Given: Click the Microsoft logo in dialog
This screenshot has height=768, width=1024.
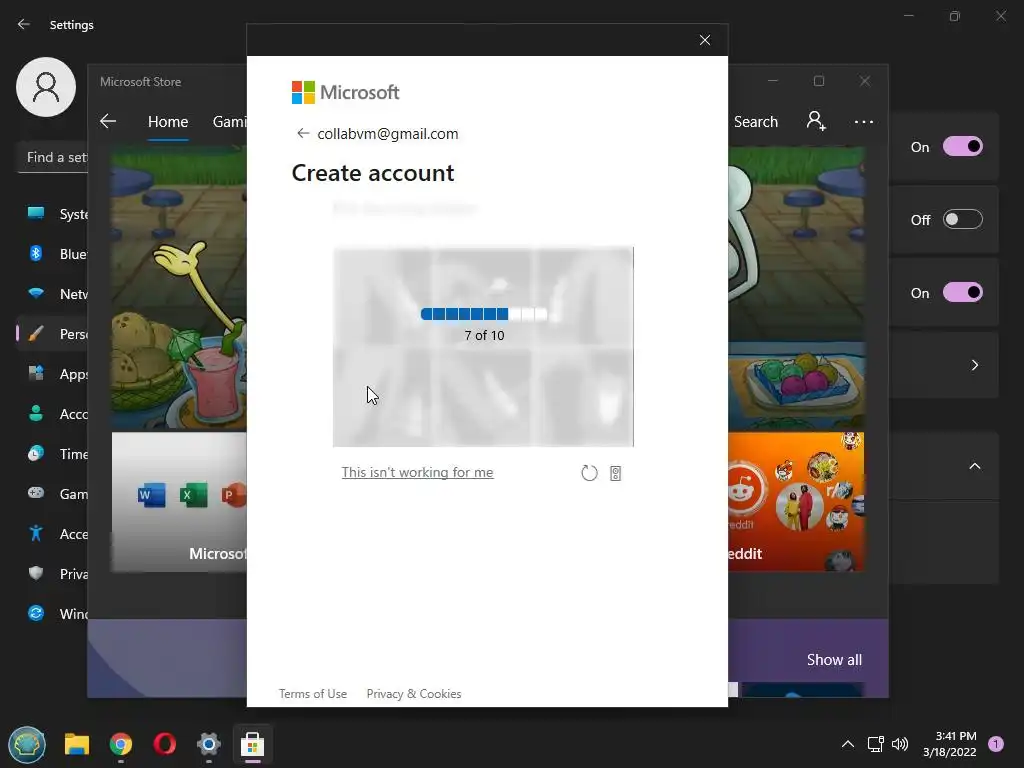Looking at the screenshot, I should (345, 92).
